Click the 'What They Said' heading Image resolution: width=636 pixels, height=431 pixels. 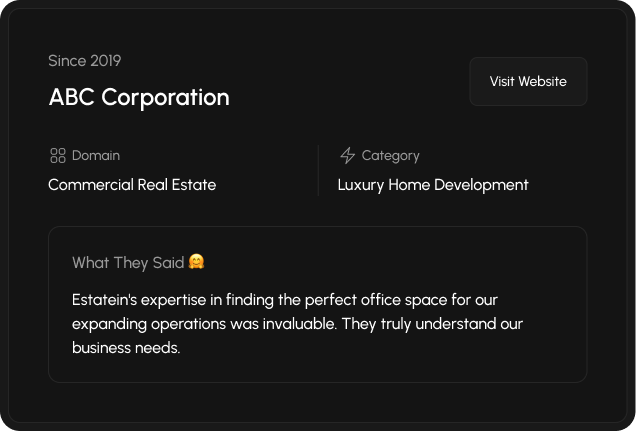pos(128,263)
